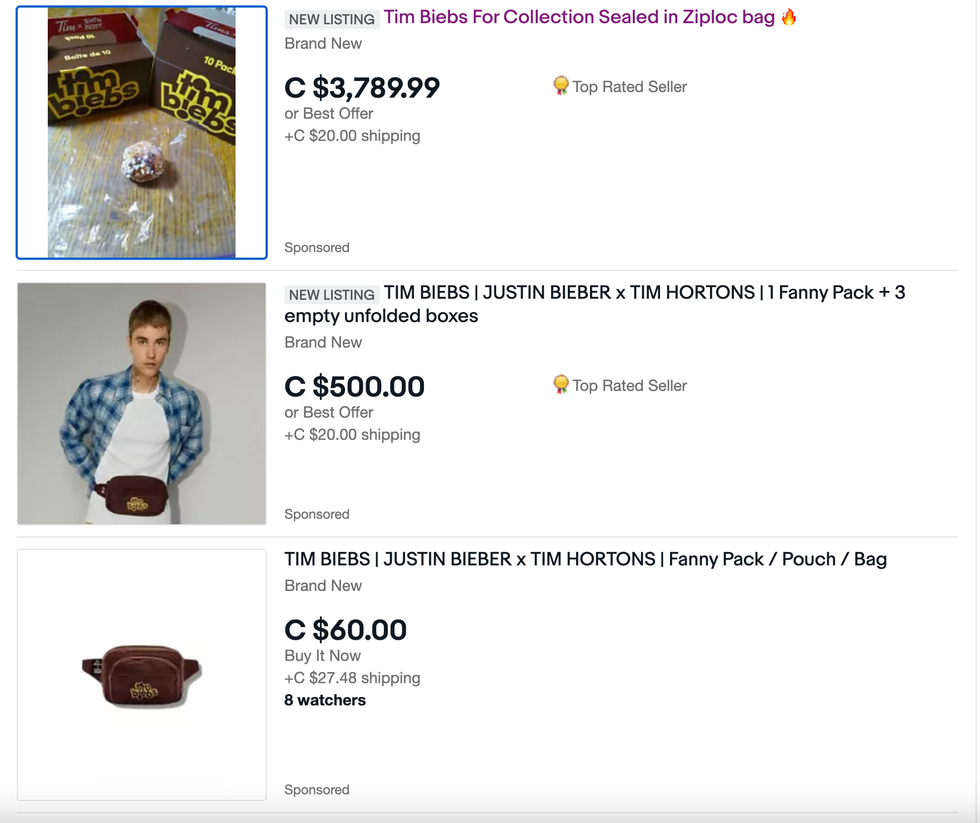Click the C $500.00 price

355,387
